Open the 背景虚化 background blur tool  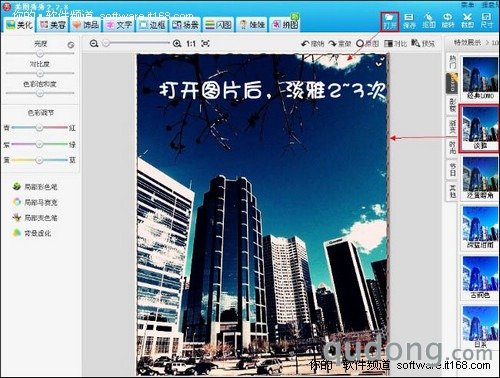point(32,233)
